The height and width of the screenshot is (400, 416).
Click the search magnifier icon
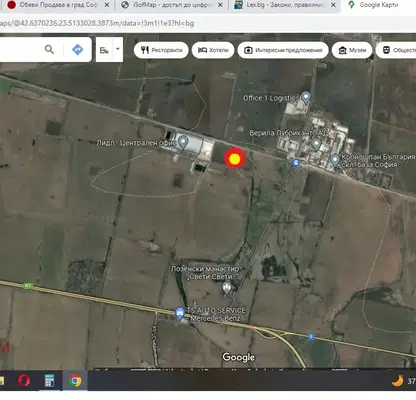pyautogui.click(x=49, y=50)
